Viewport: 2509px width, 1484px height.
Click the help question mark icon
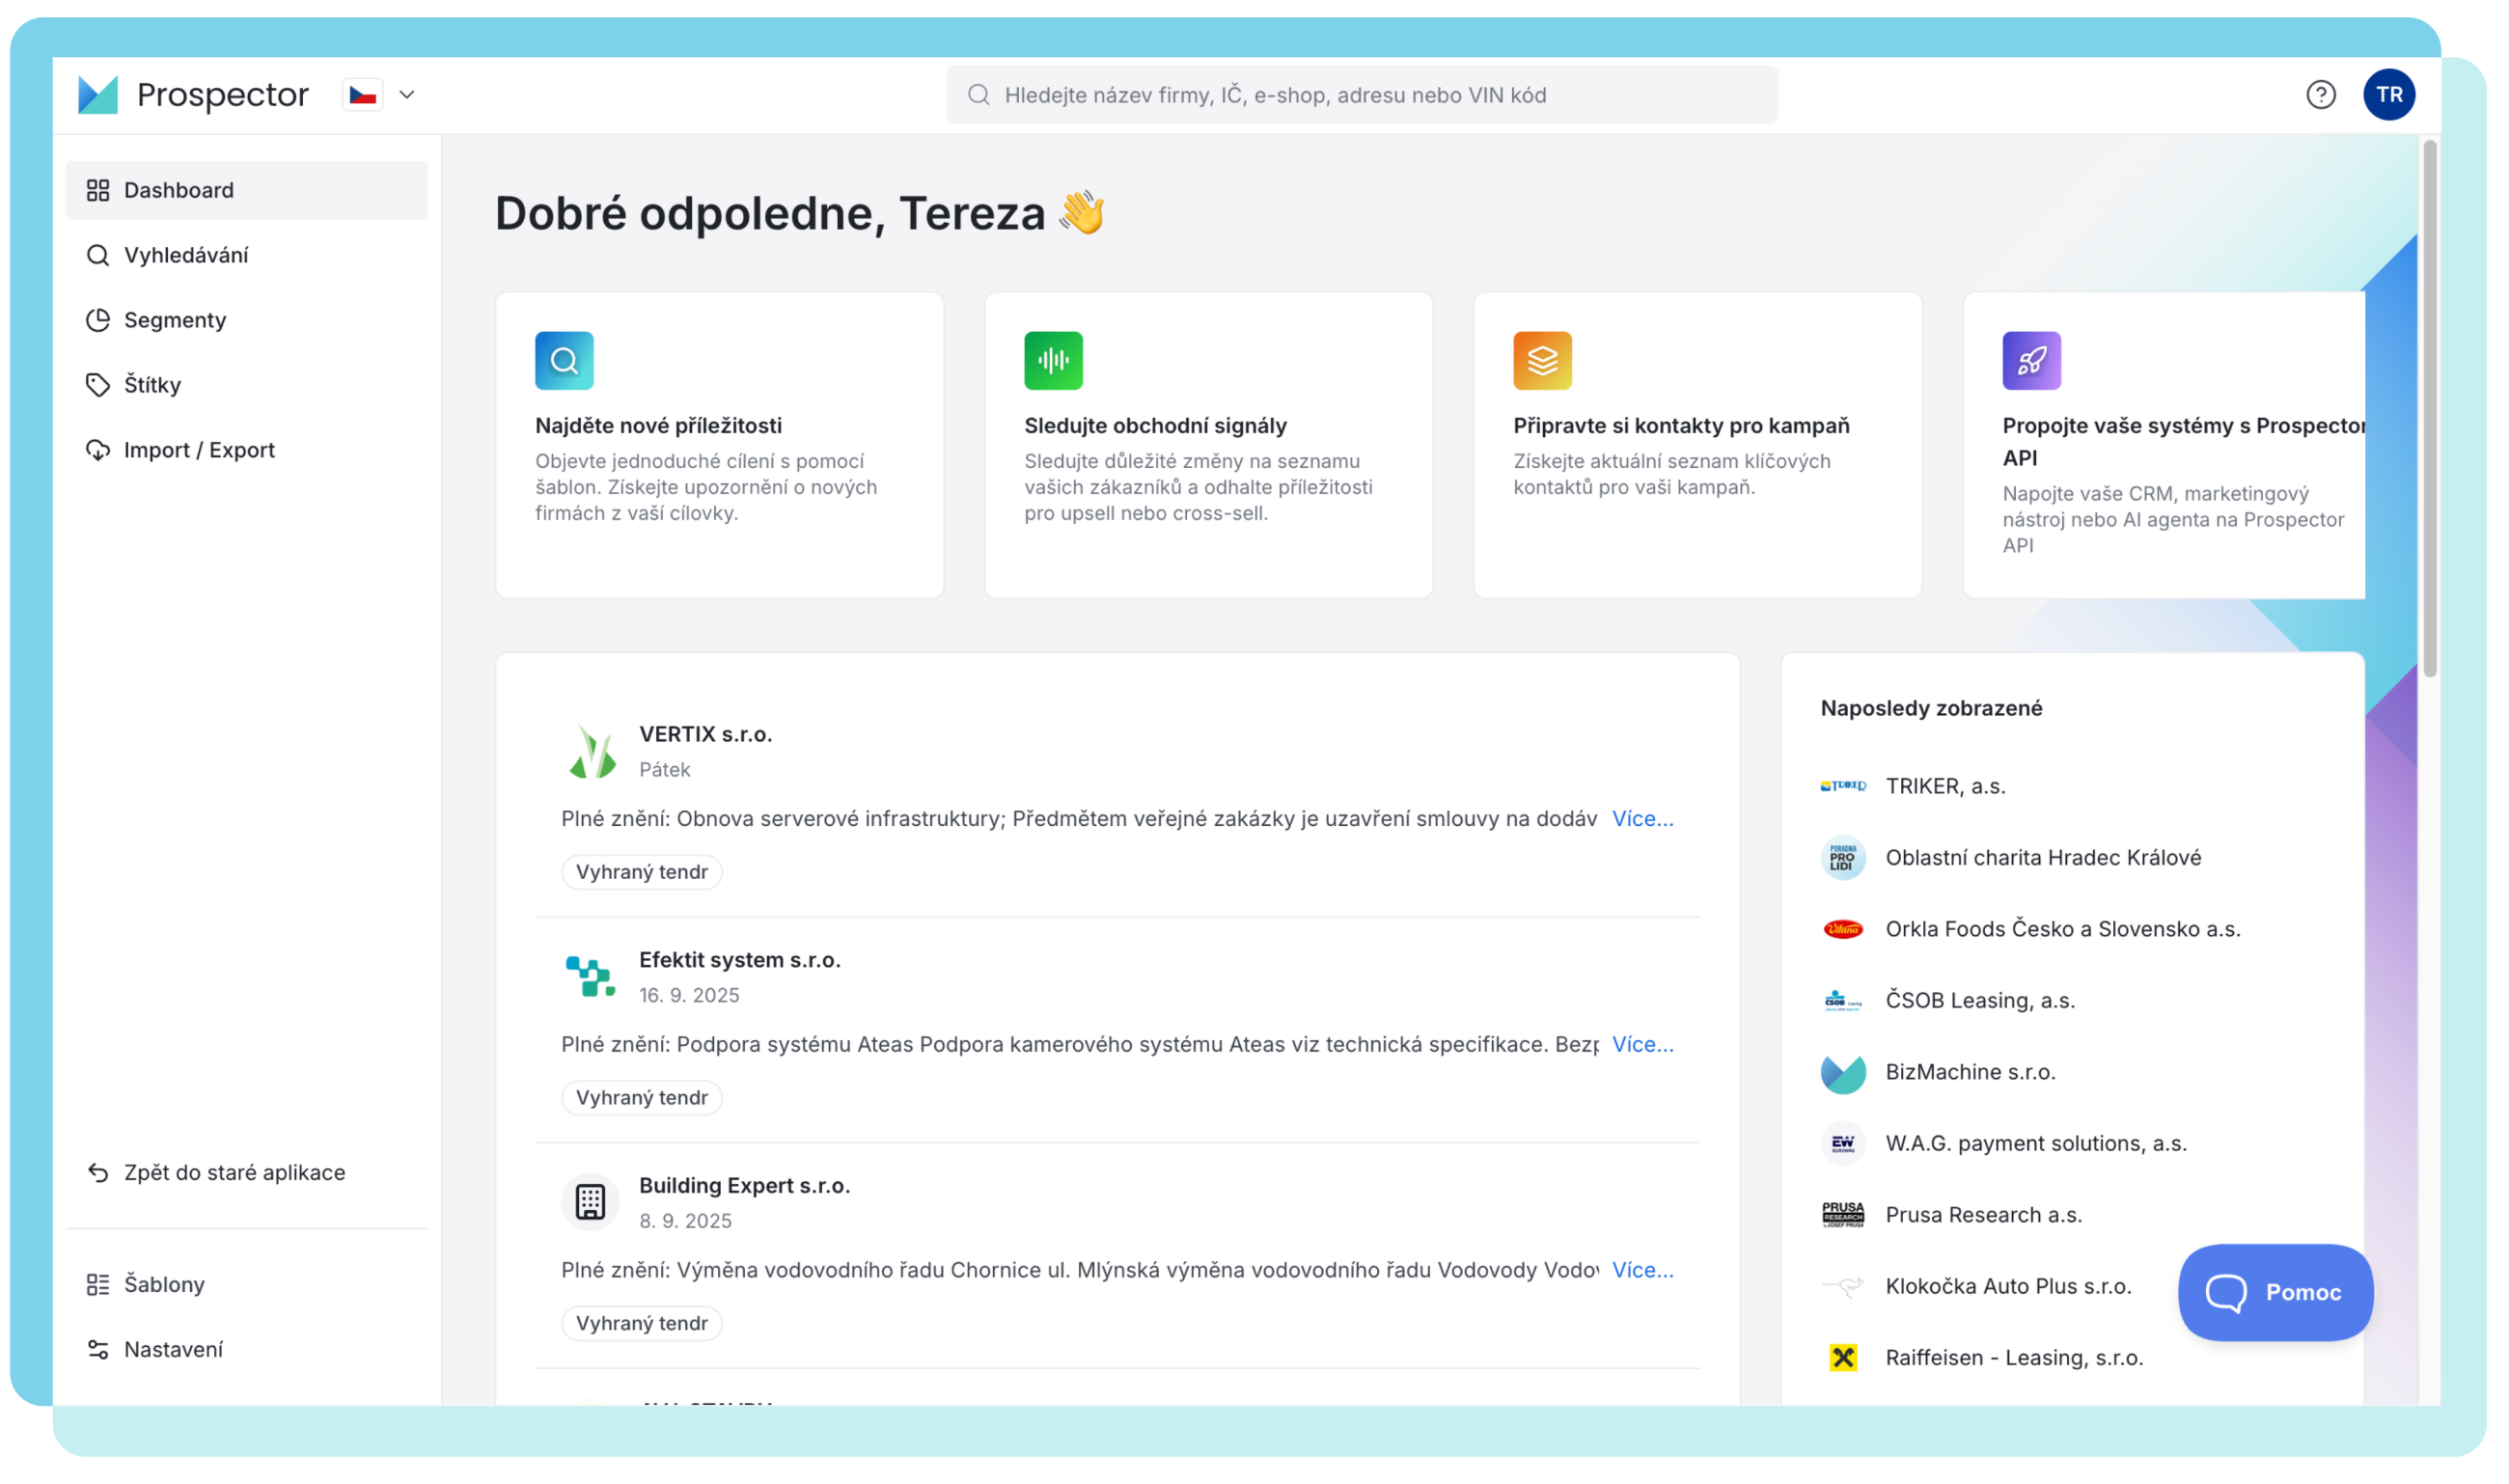click(2320, 95)
